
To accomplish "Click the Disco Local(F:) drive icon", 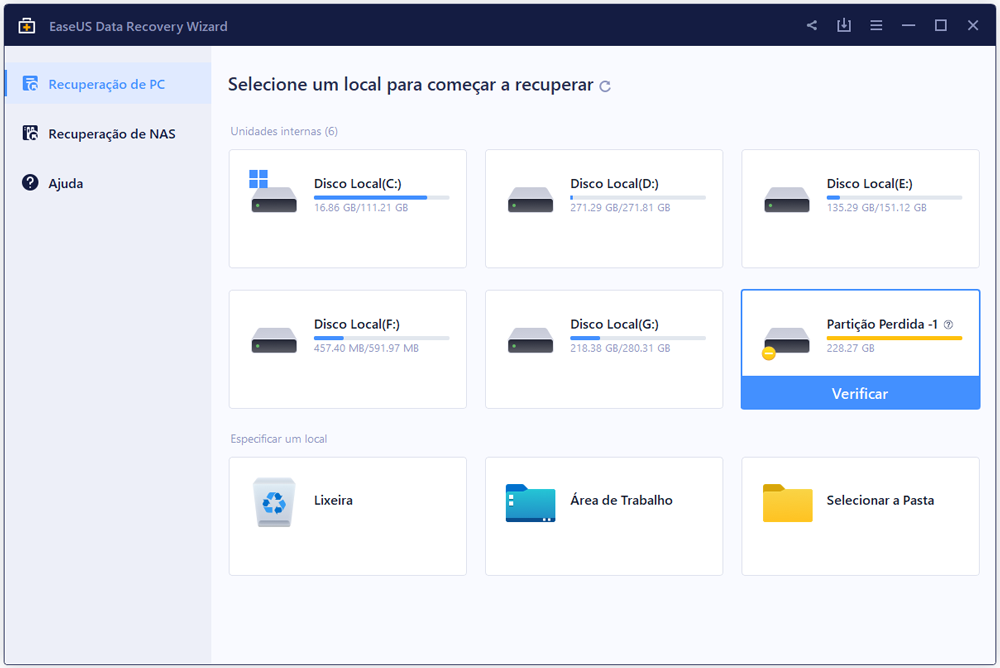I will pos(274,340).
